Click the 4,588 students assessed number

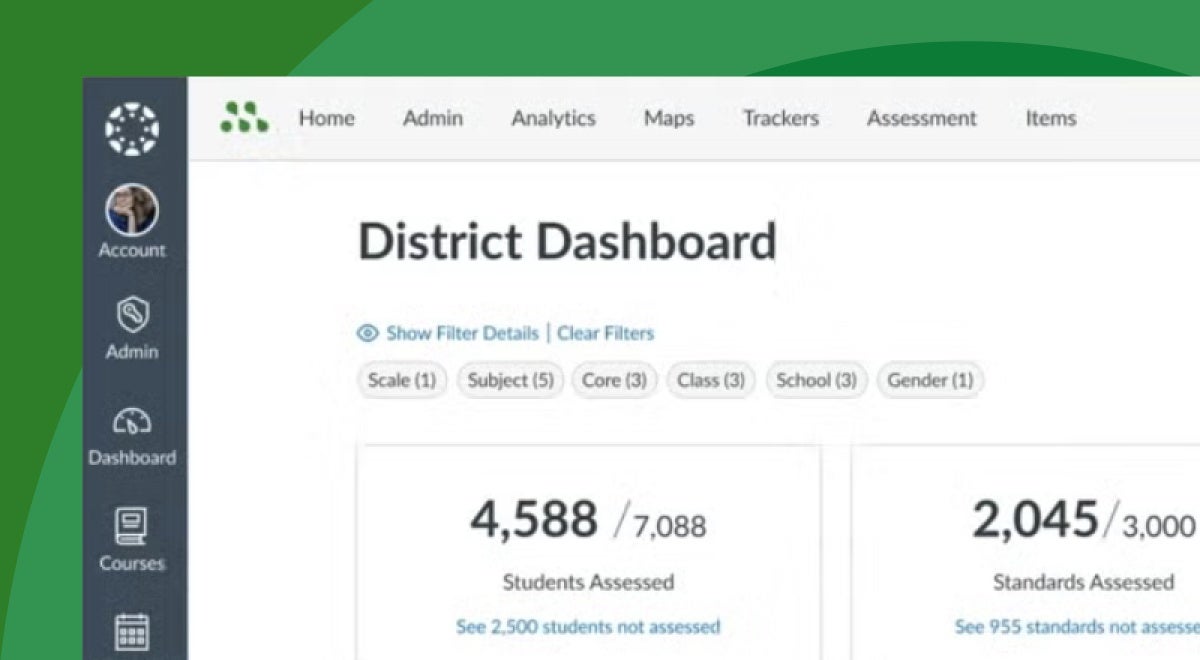click(534, 520)
